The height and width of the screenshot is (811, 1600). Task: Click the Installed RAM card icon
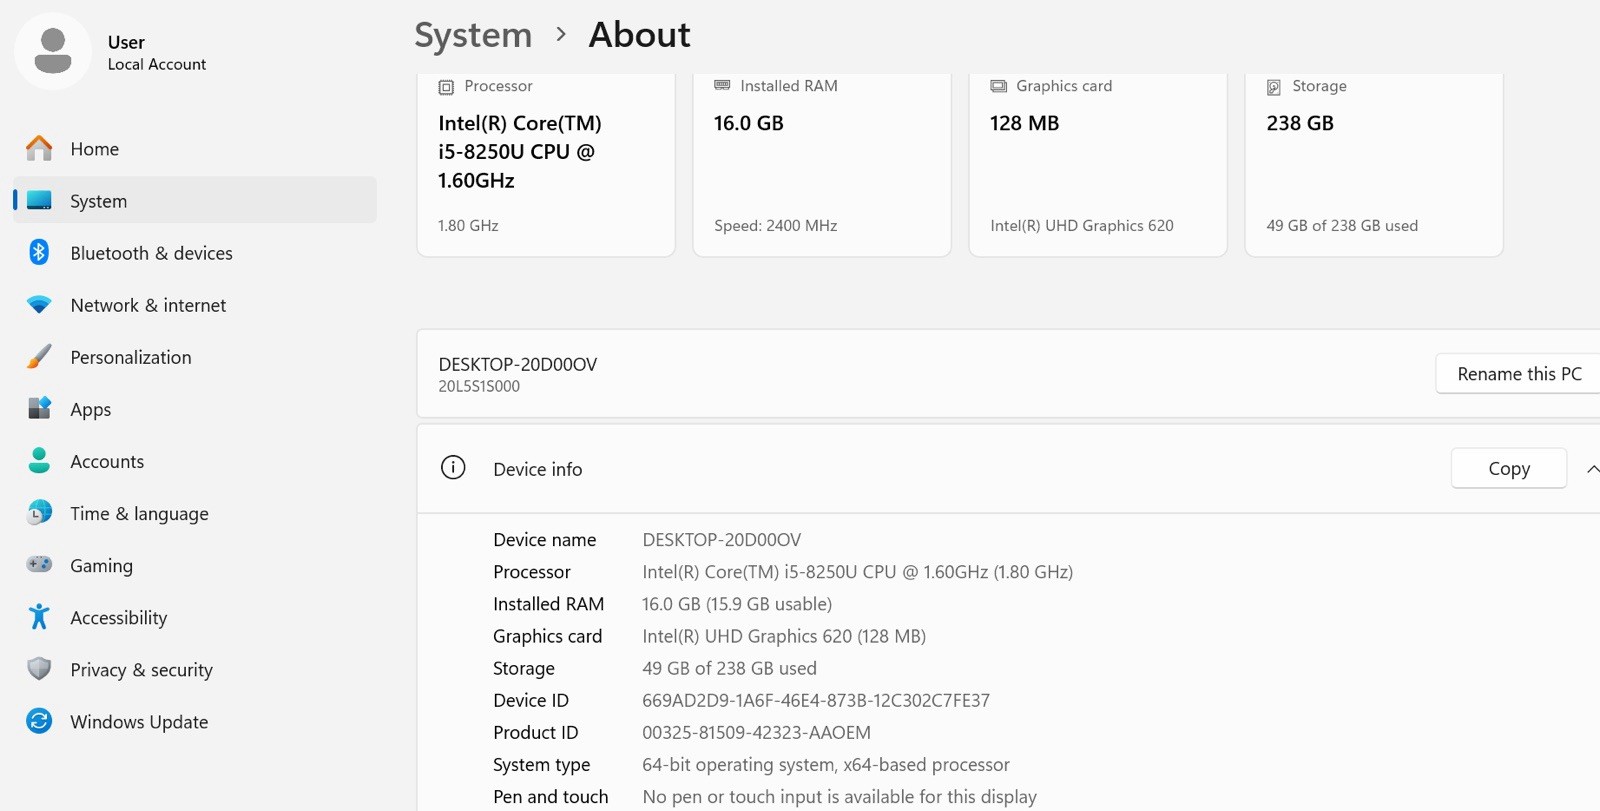click(722, 86)
